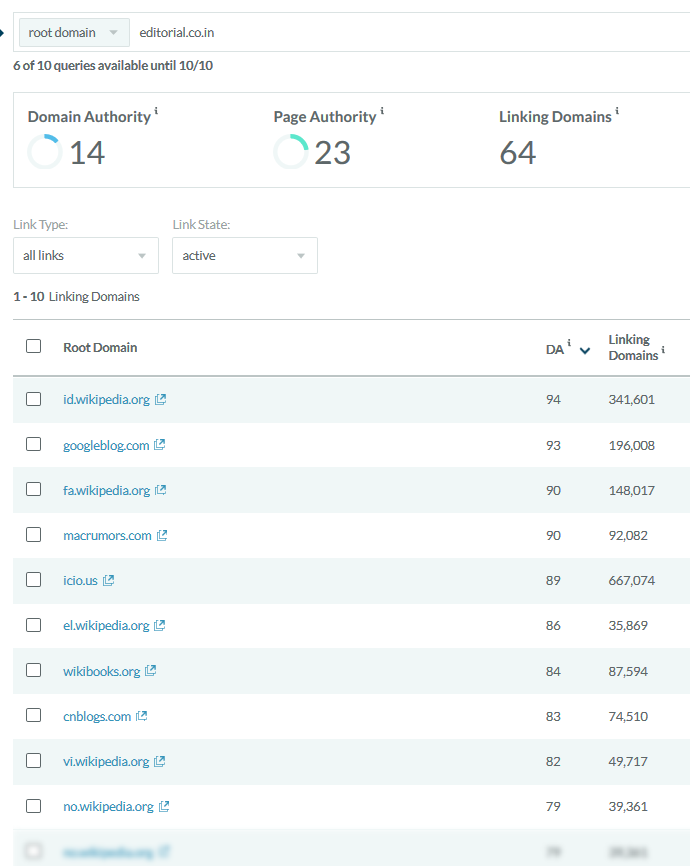Viewport: 690px width, 866px height.
Task: Open el.wikipedia.org external link icon
Action: [x=160, y=625]
